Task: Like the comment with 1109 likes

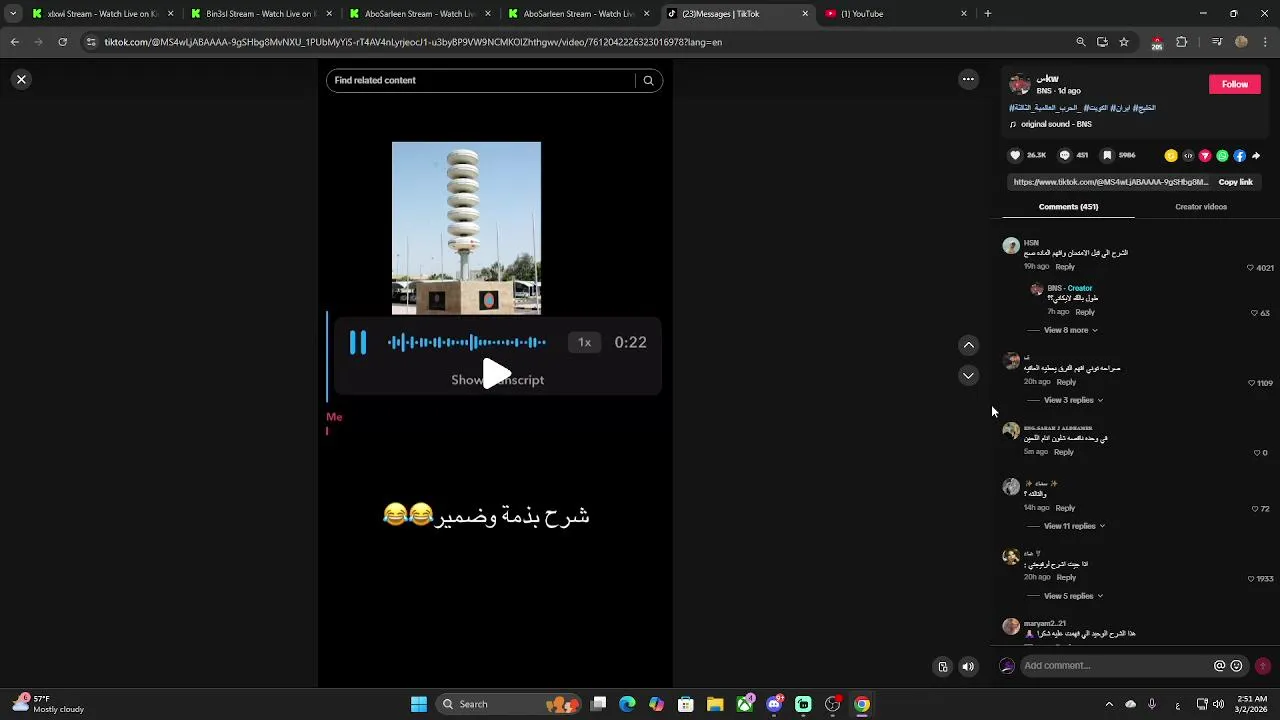Action: [1251, 383]
